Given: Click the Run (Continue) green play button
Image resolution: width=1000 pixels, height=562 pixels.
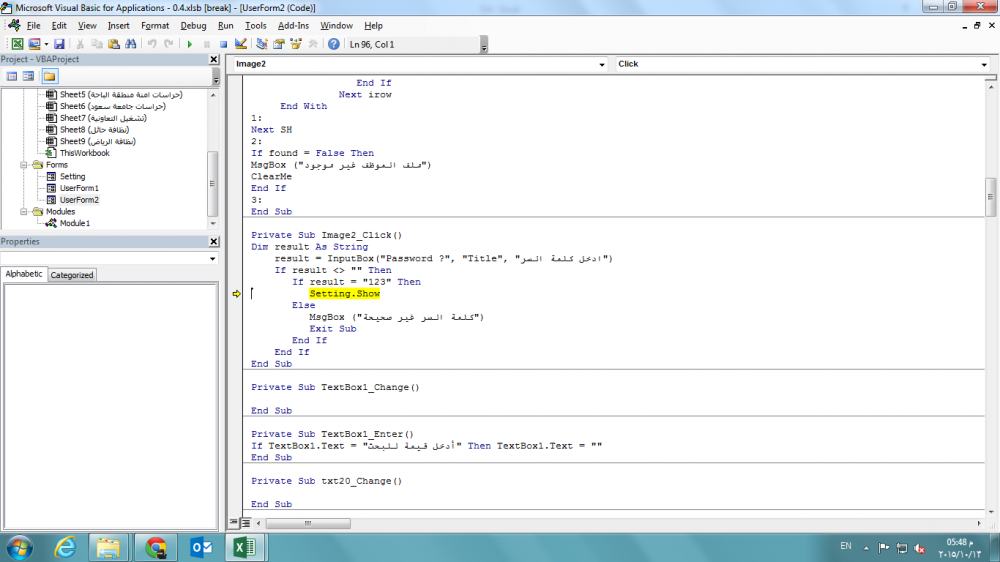Looking at the screenshot, I should (x=190, y=44).
